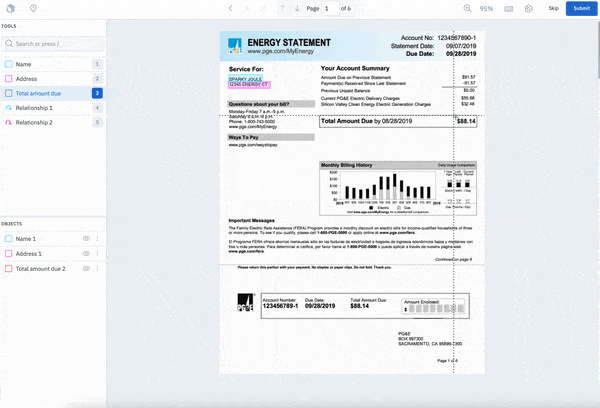Select the Name 1 object

53,239
